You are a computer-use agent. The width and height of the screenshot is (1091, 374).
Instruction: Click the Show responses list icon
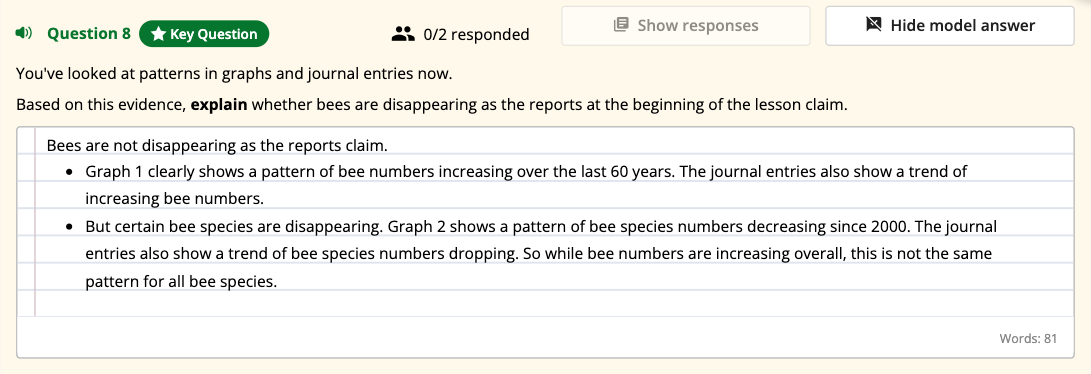(x=621, y=26)
